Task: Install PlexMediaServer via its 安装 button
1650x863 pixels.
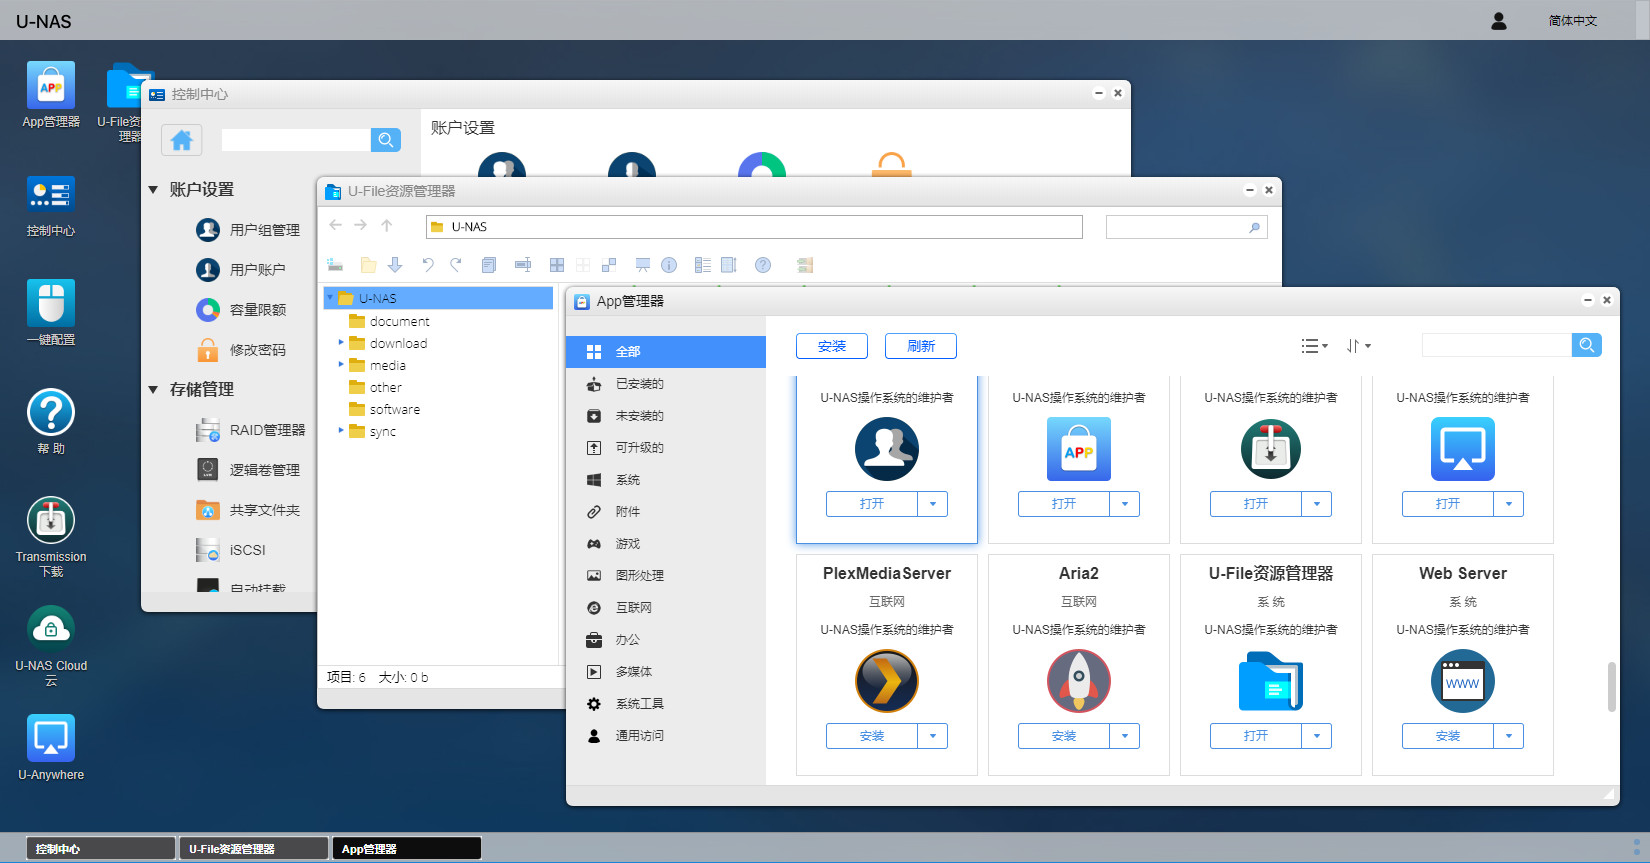Action: (872, 736)
